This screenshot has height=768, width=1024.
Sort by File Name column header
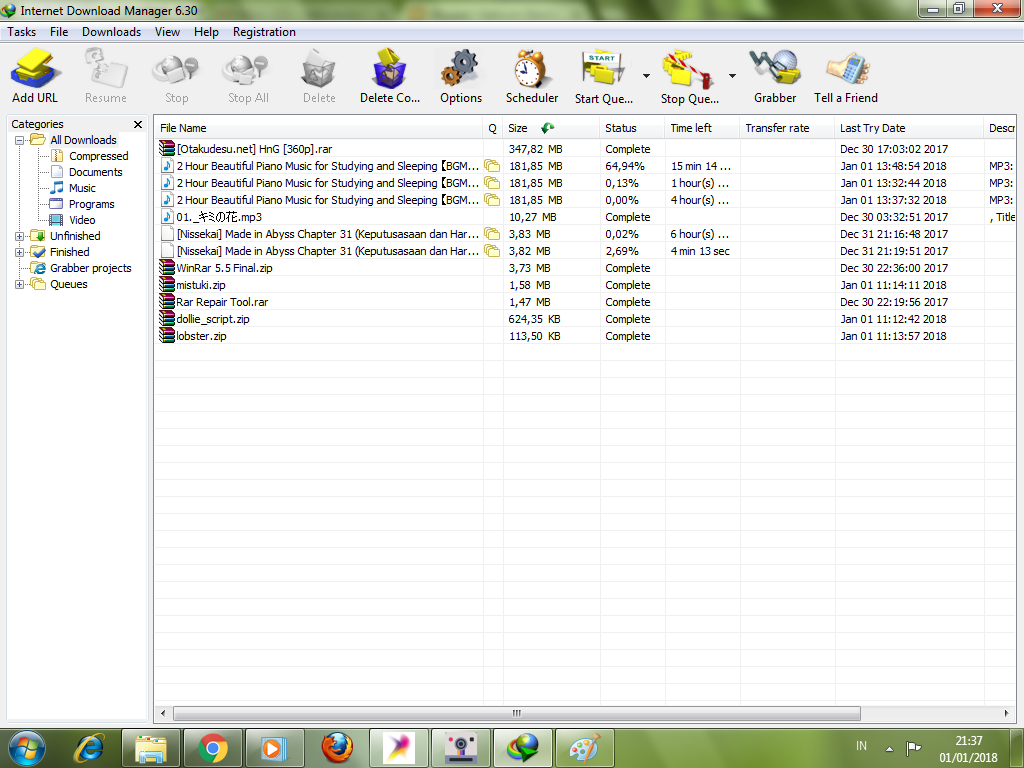[319, 128]
